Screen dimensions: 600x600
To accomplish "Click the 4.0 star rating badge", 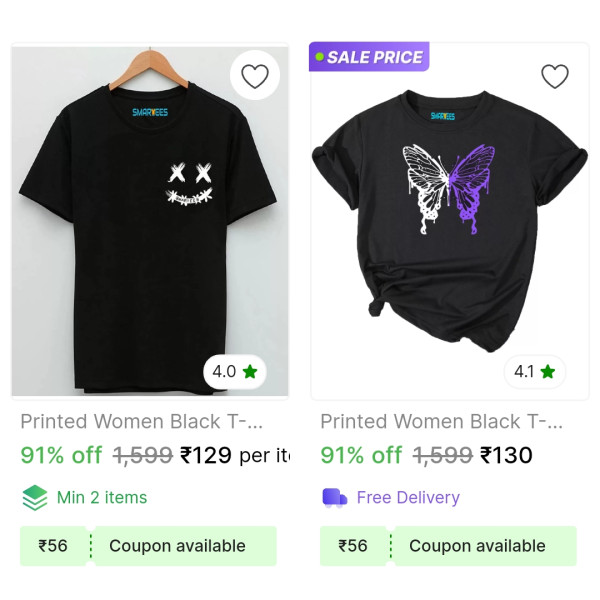I will click(x=235, y=372).
